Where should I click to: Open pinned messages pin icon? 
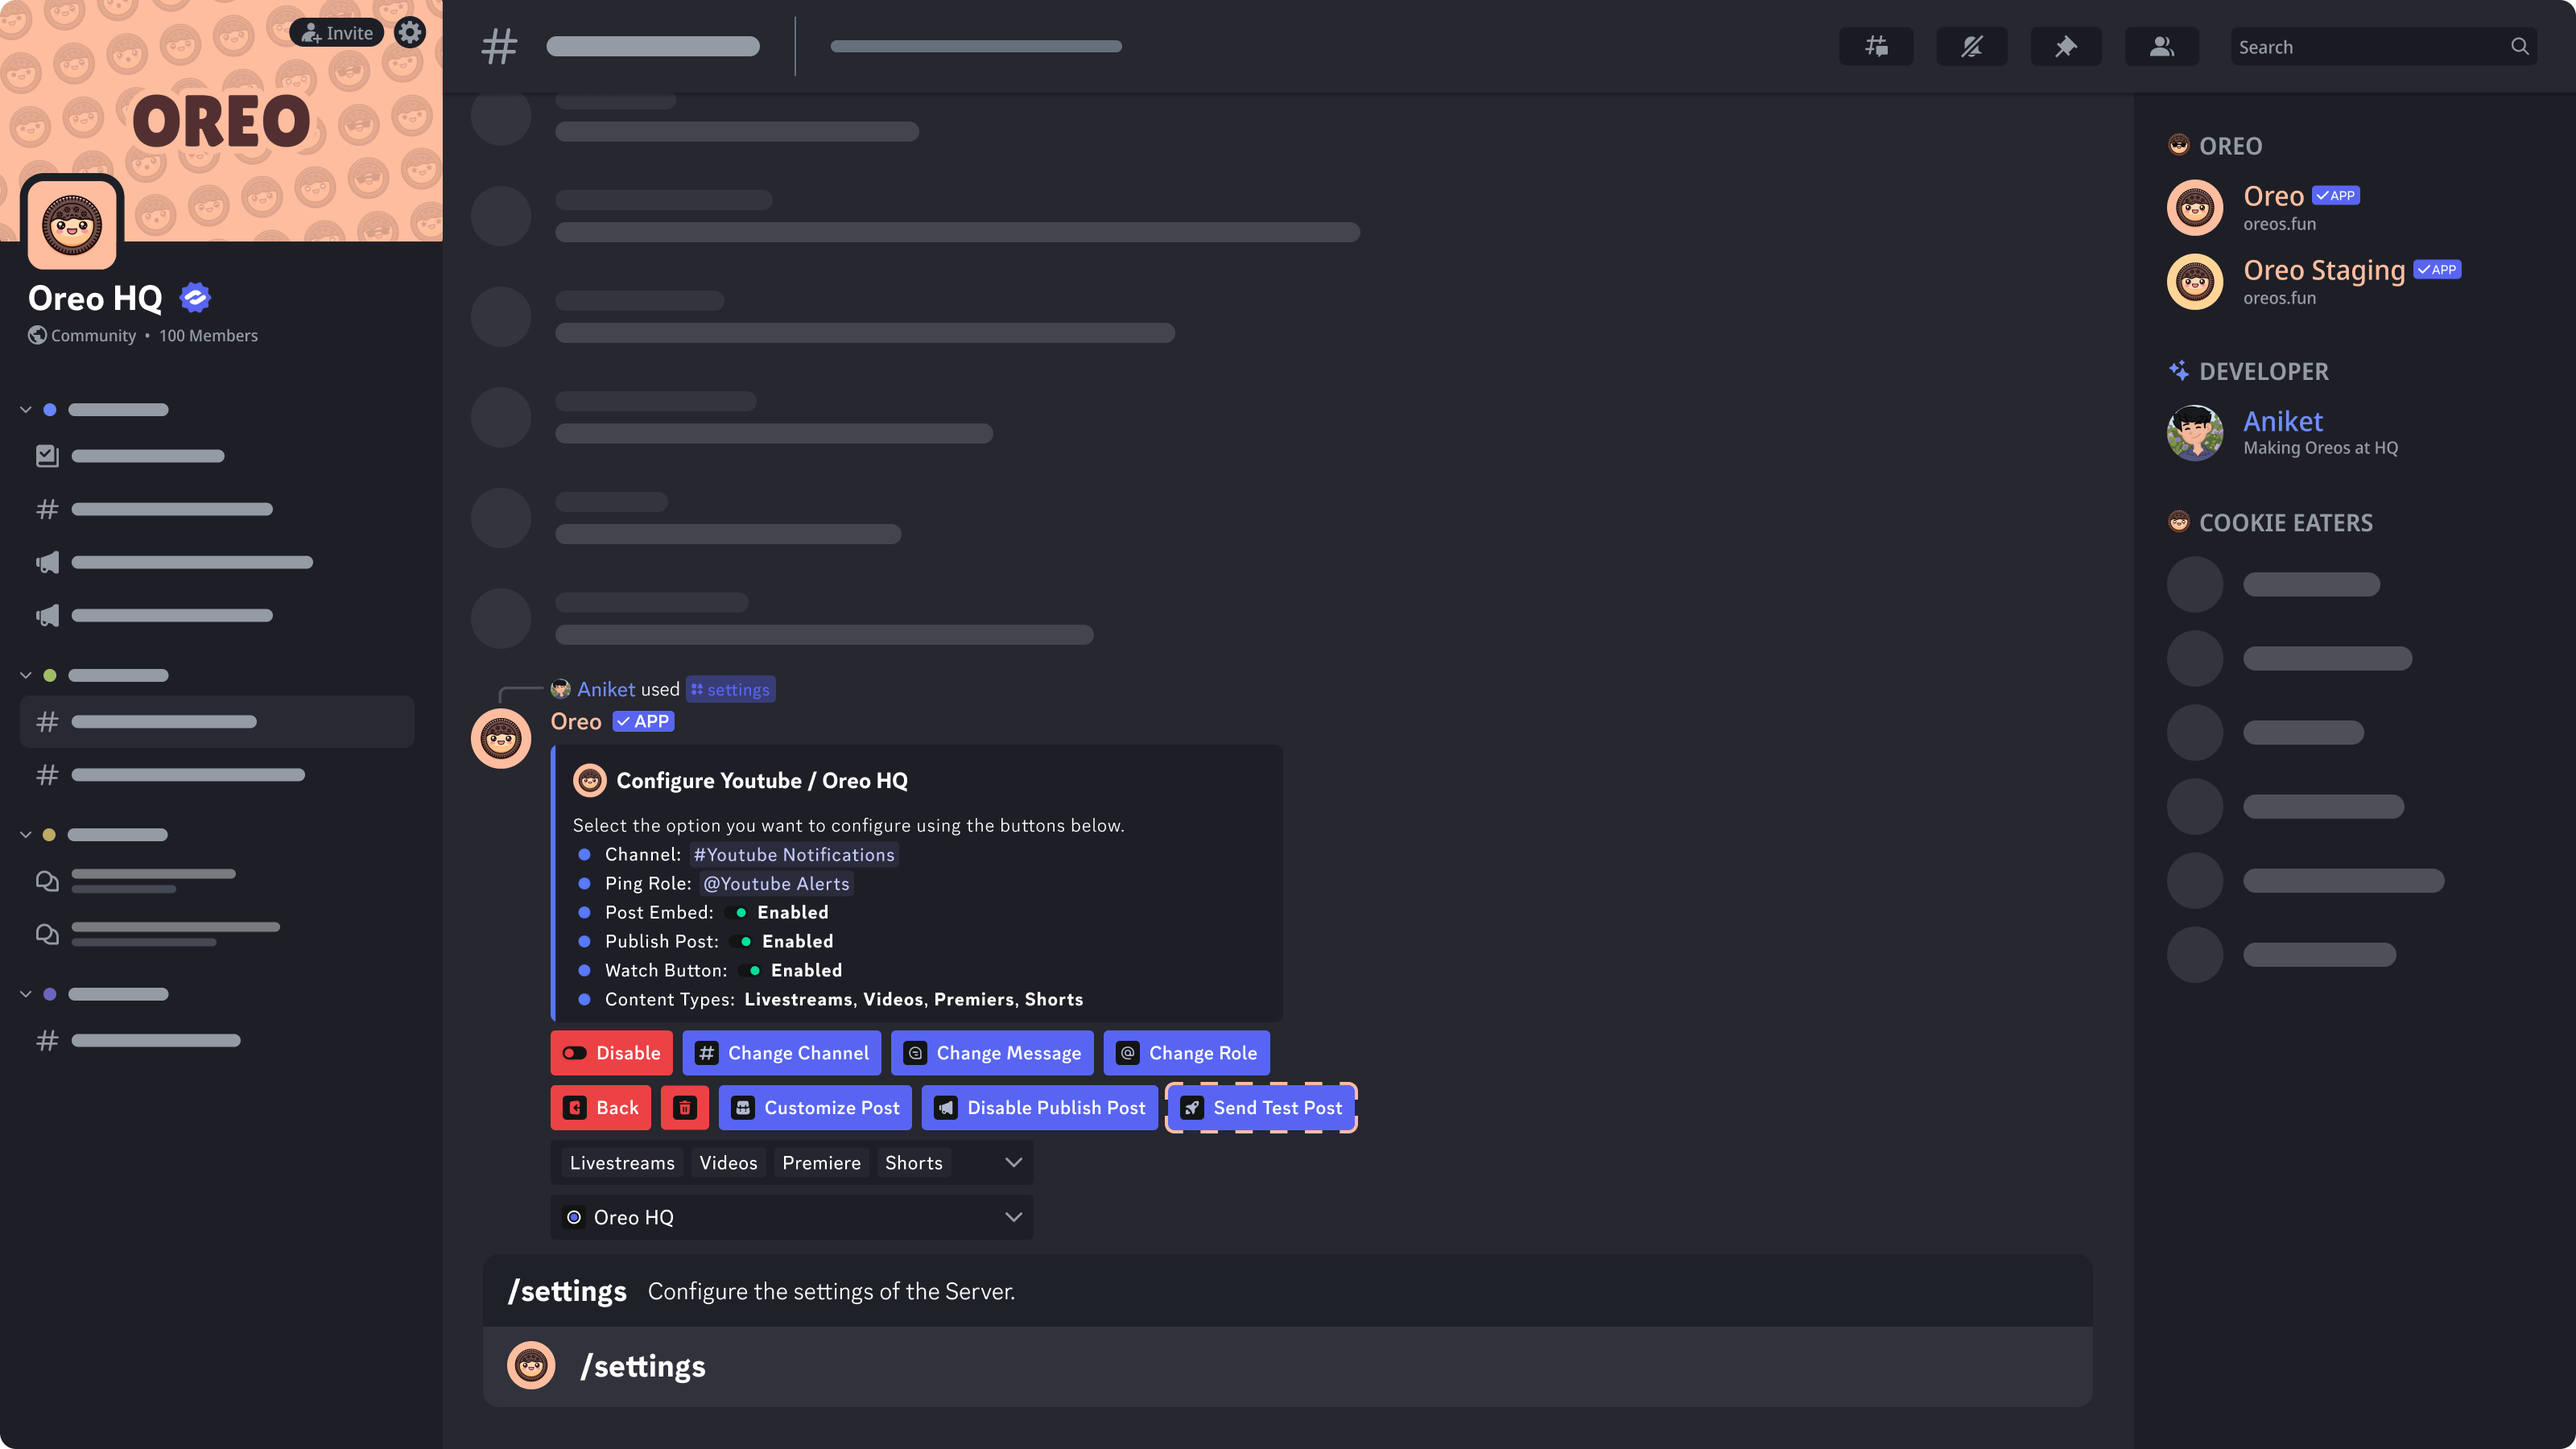pos(2065,46)
